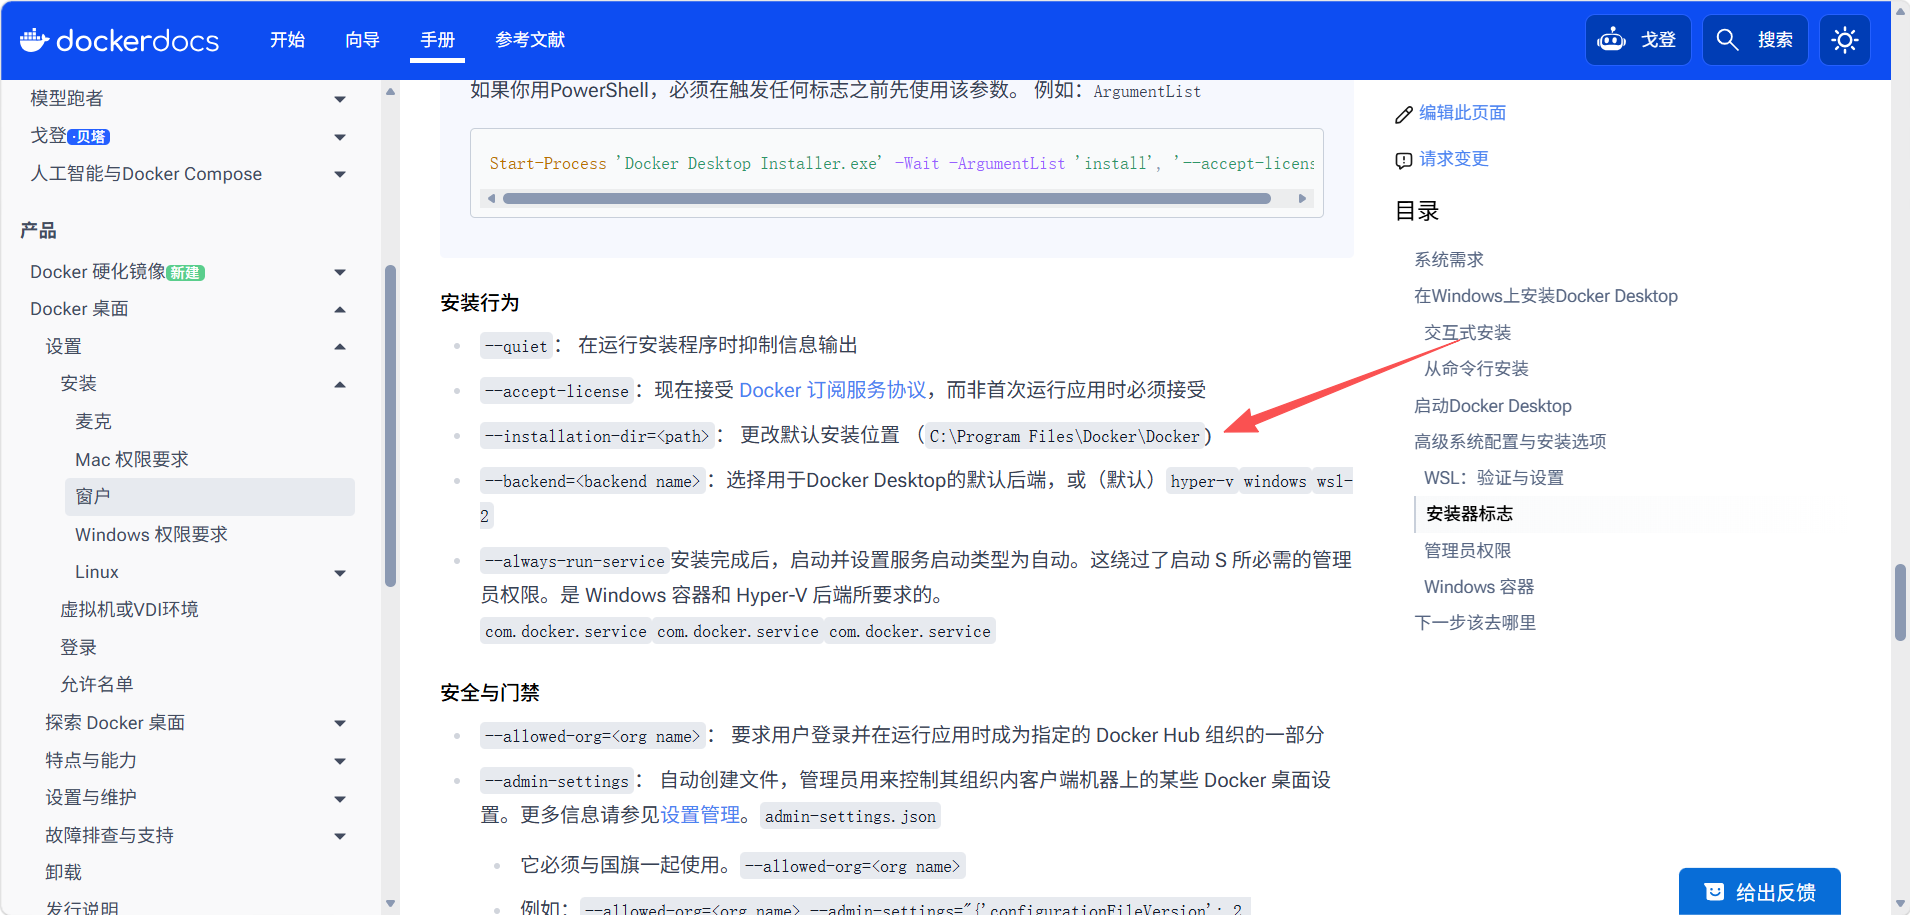Jump to 高级系统配置与安装选项 section
This screenshot has height=915, width=1910.
point(1510,442)
